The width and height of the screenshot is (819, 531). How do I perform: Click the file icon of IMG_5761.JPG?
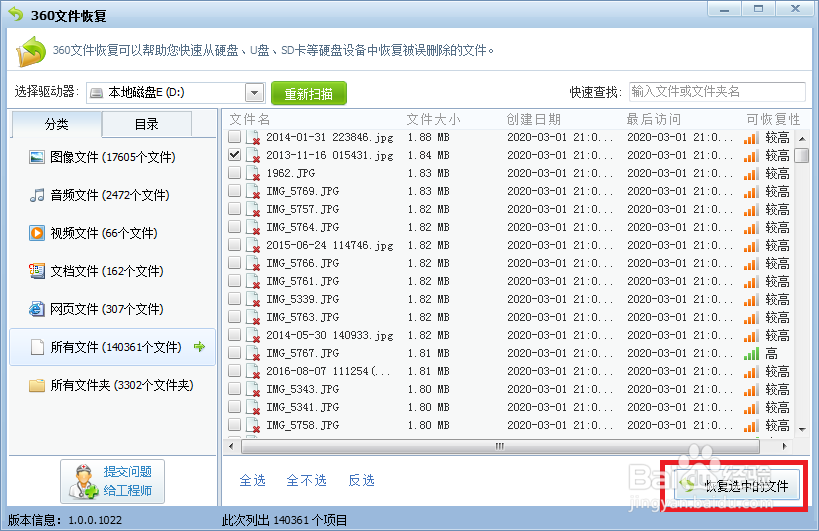(253, 281)
